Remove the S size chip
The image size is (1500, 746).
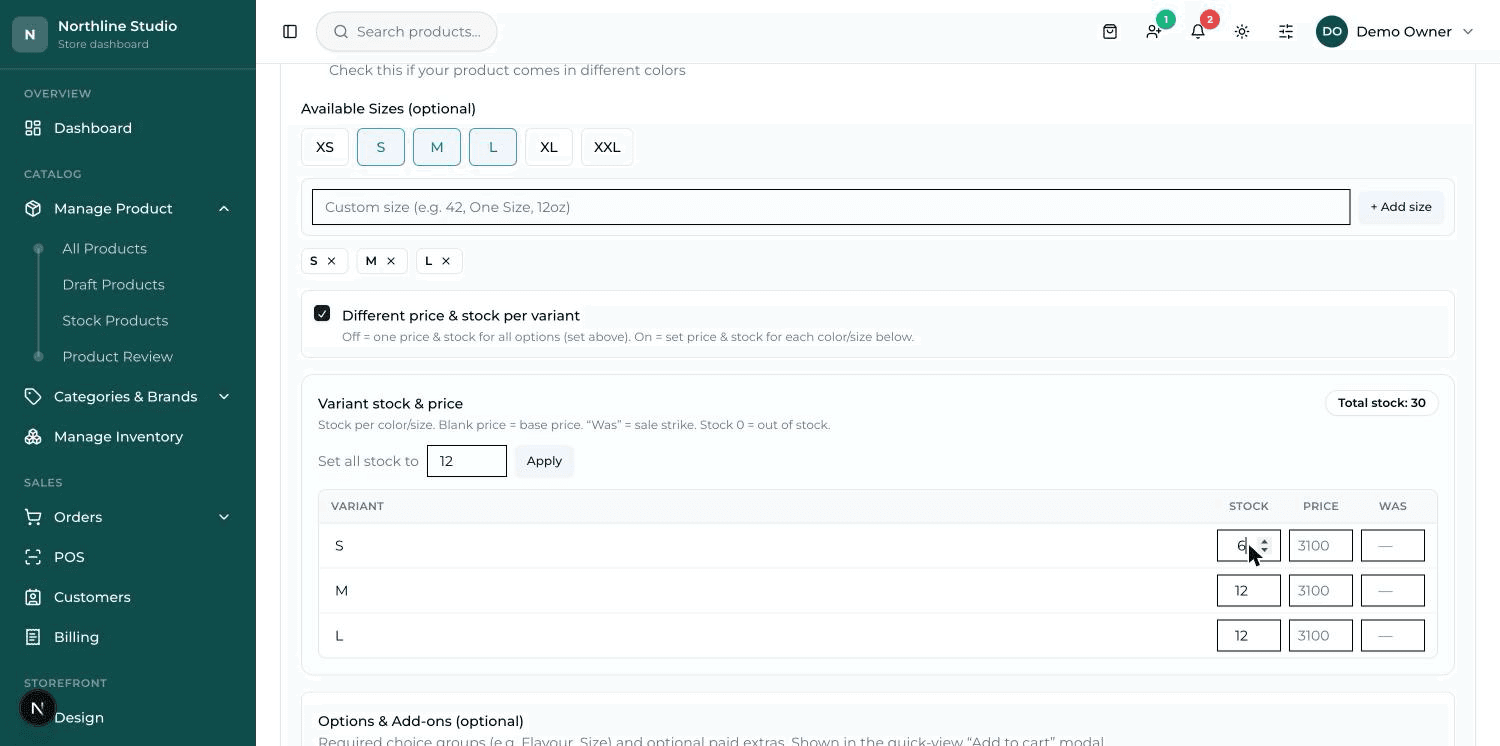331,261
